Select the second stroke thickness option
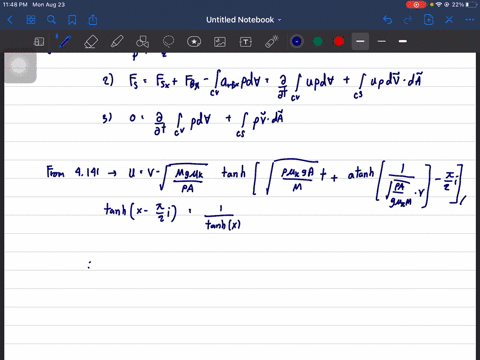Screen dimensions: 480x360 click(382, 41)
